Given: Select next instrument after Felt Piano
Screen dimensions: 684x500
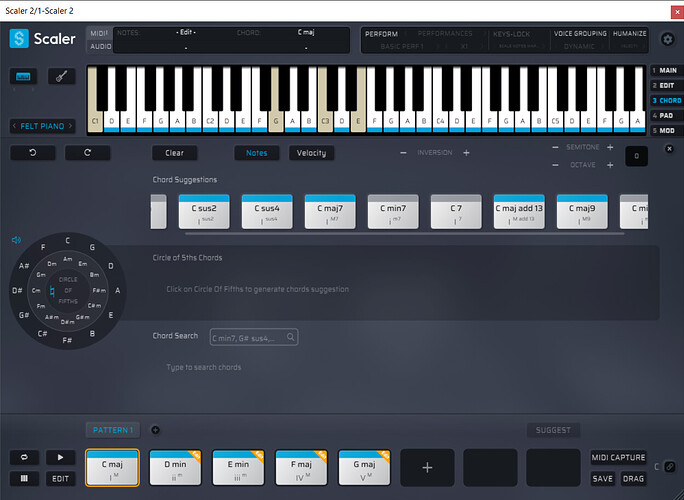Looking at the screenshot, I should (70, 126).
